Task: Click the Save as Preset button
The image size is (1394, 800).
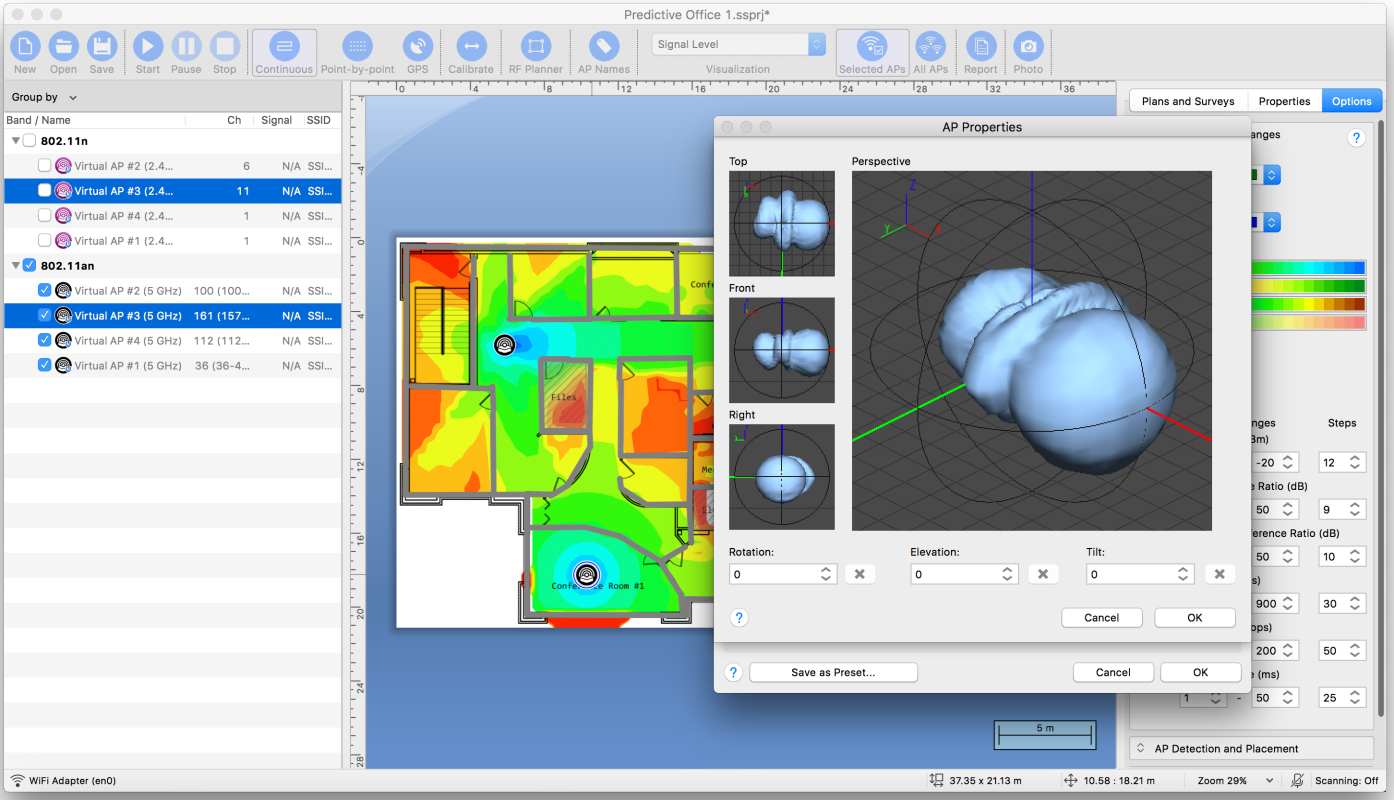Action: tap(833, 671)
